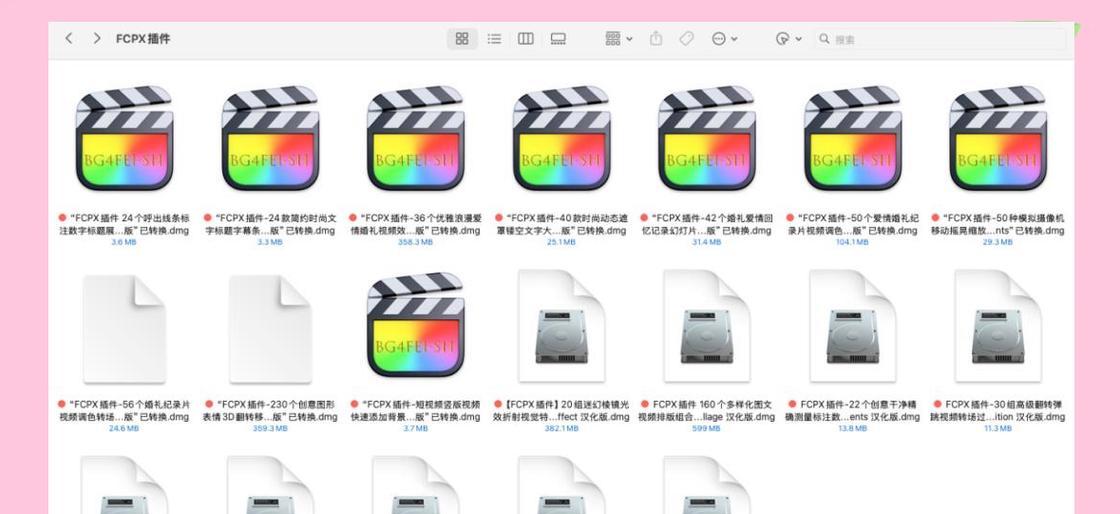
Task: Select the blank 56个婚礼纪录片 file icon
Action: click(x=124, y=328)
